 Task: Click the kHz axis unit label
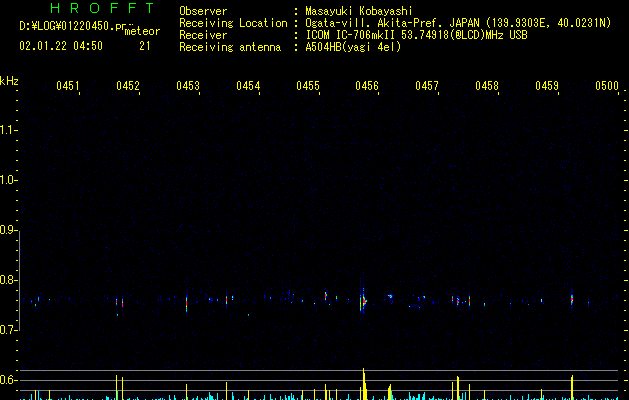tap(9, 81)
